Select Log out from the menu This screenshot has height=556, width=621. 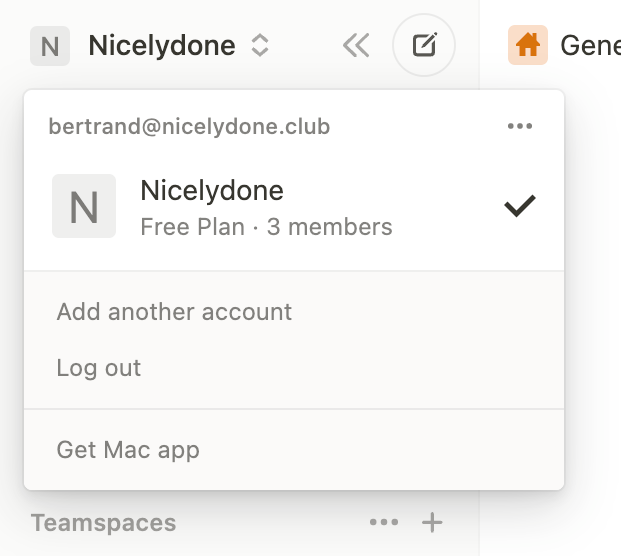99,368
